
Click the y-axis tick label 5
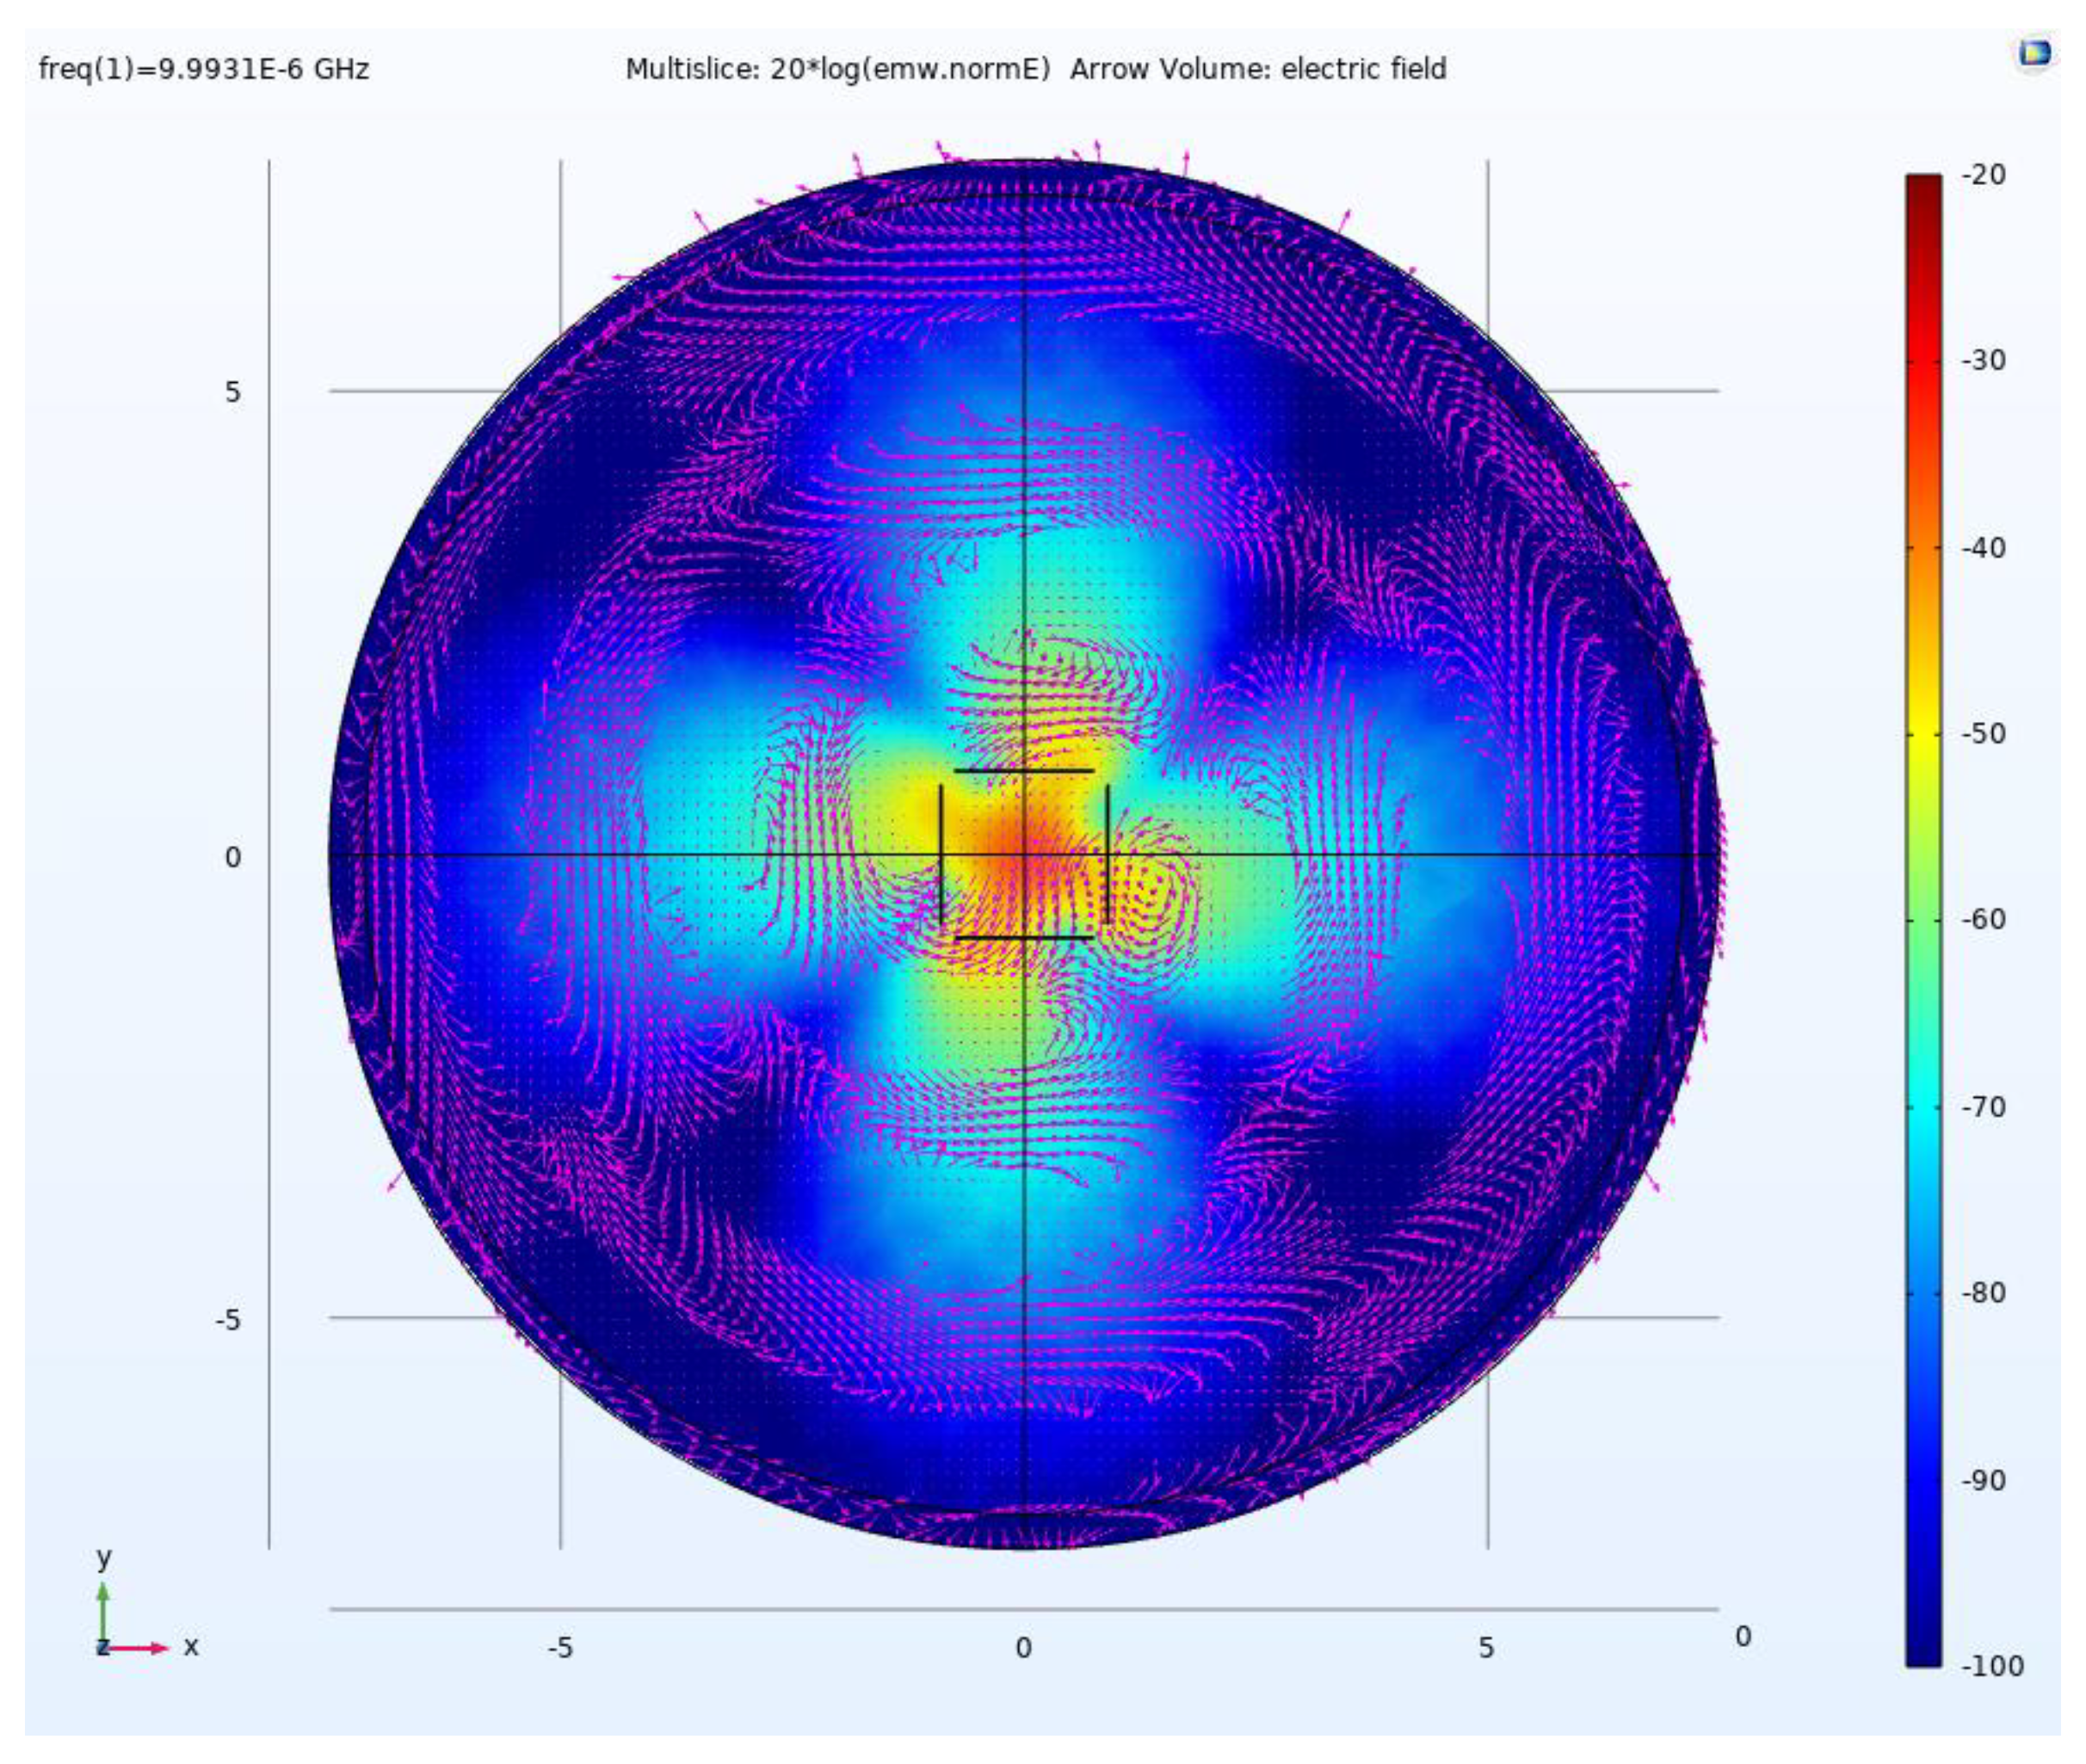[232, 392]
